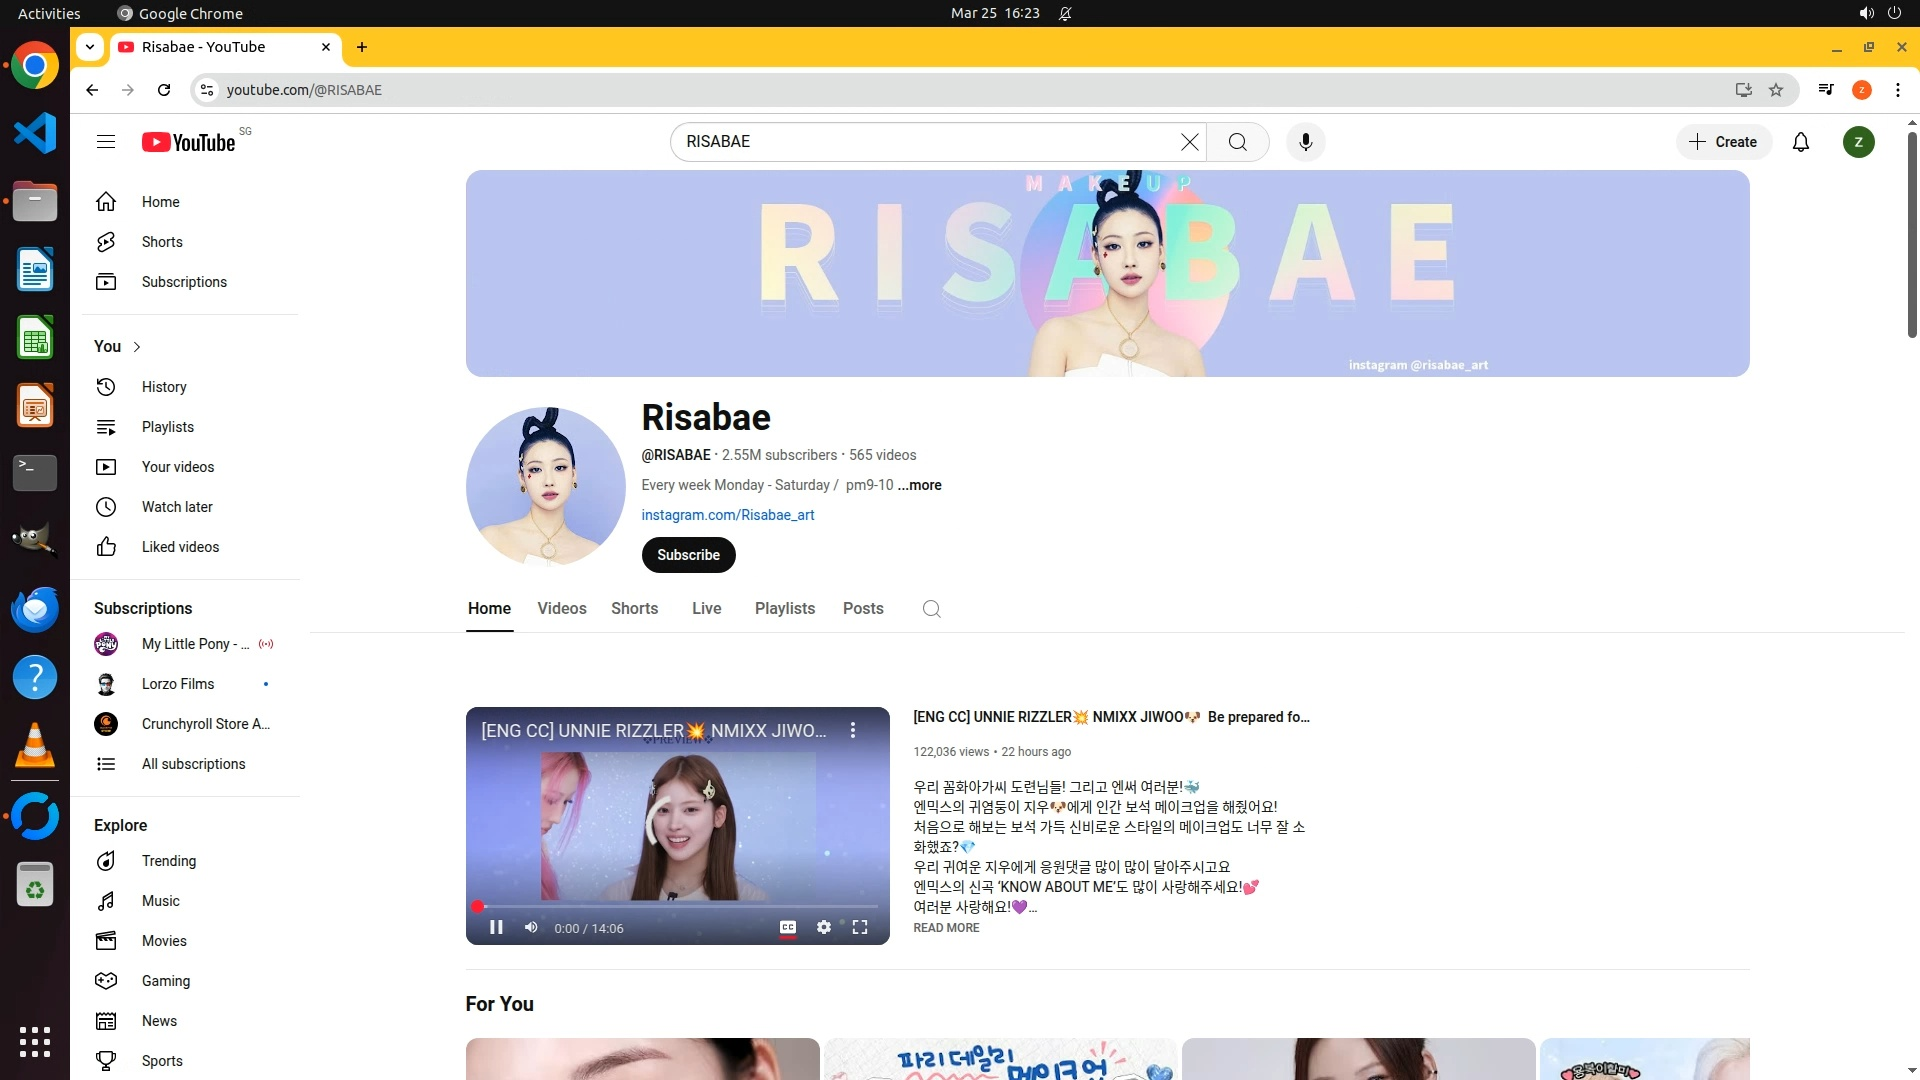Subscribe to the Risabae channel

[688, 555]
